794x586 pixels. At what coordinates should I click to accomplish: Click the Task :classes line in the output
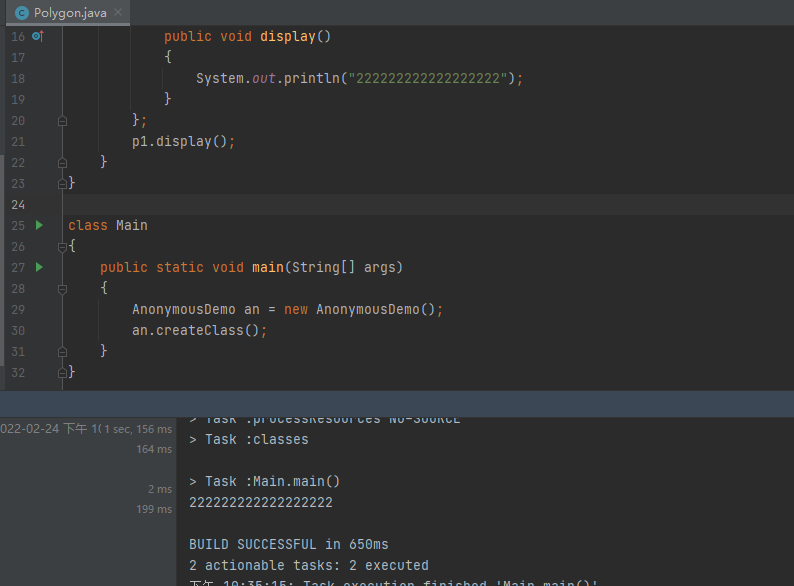(249, 439)
